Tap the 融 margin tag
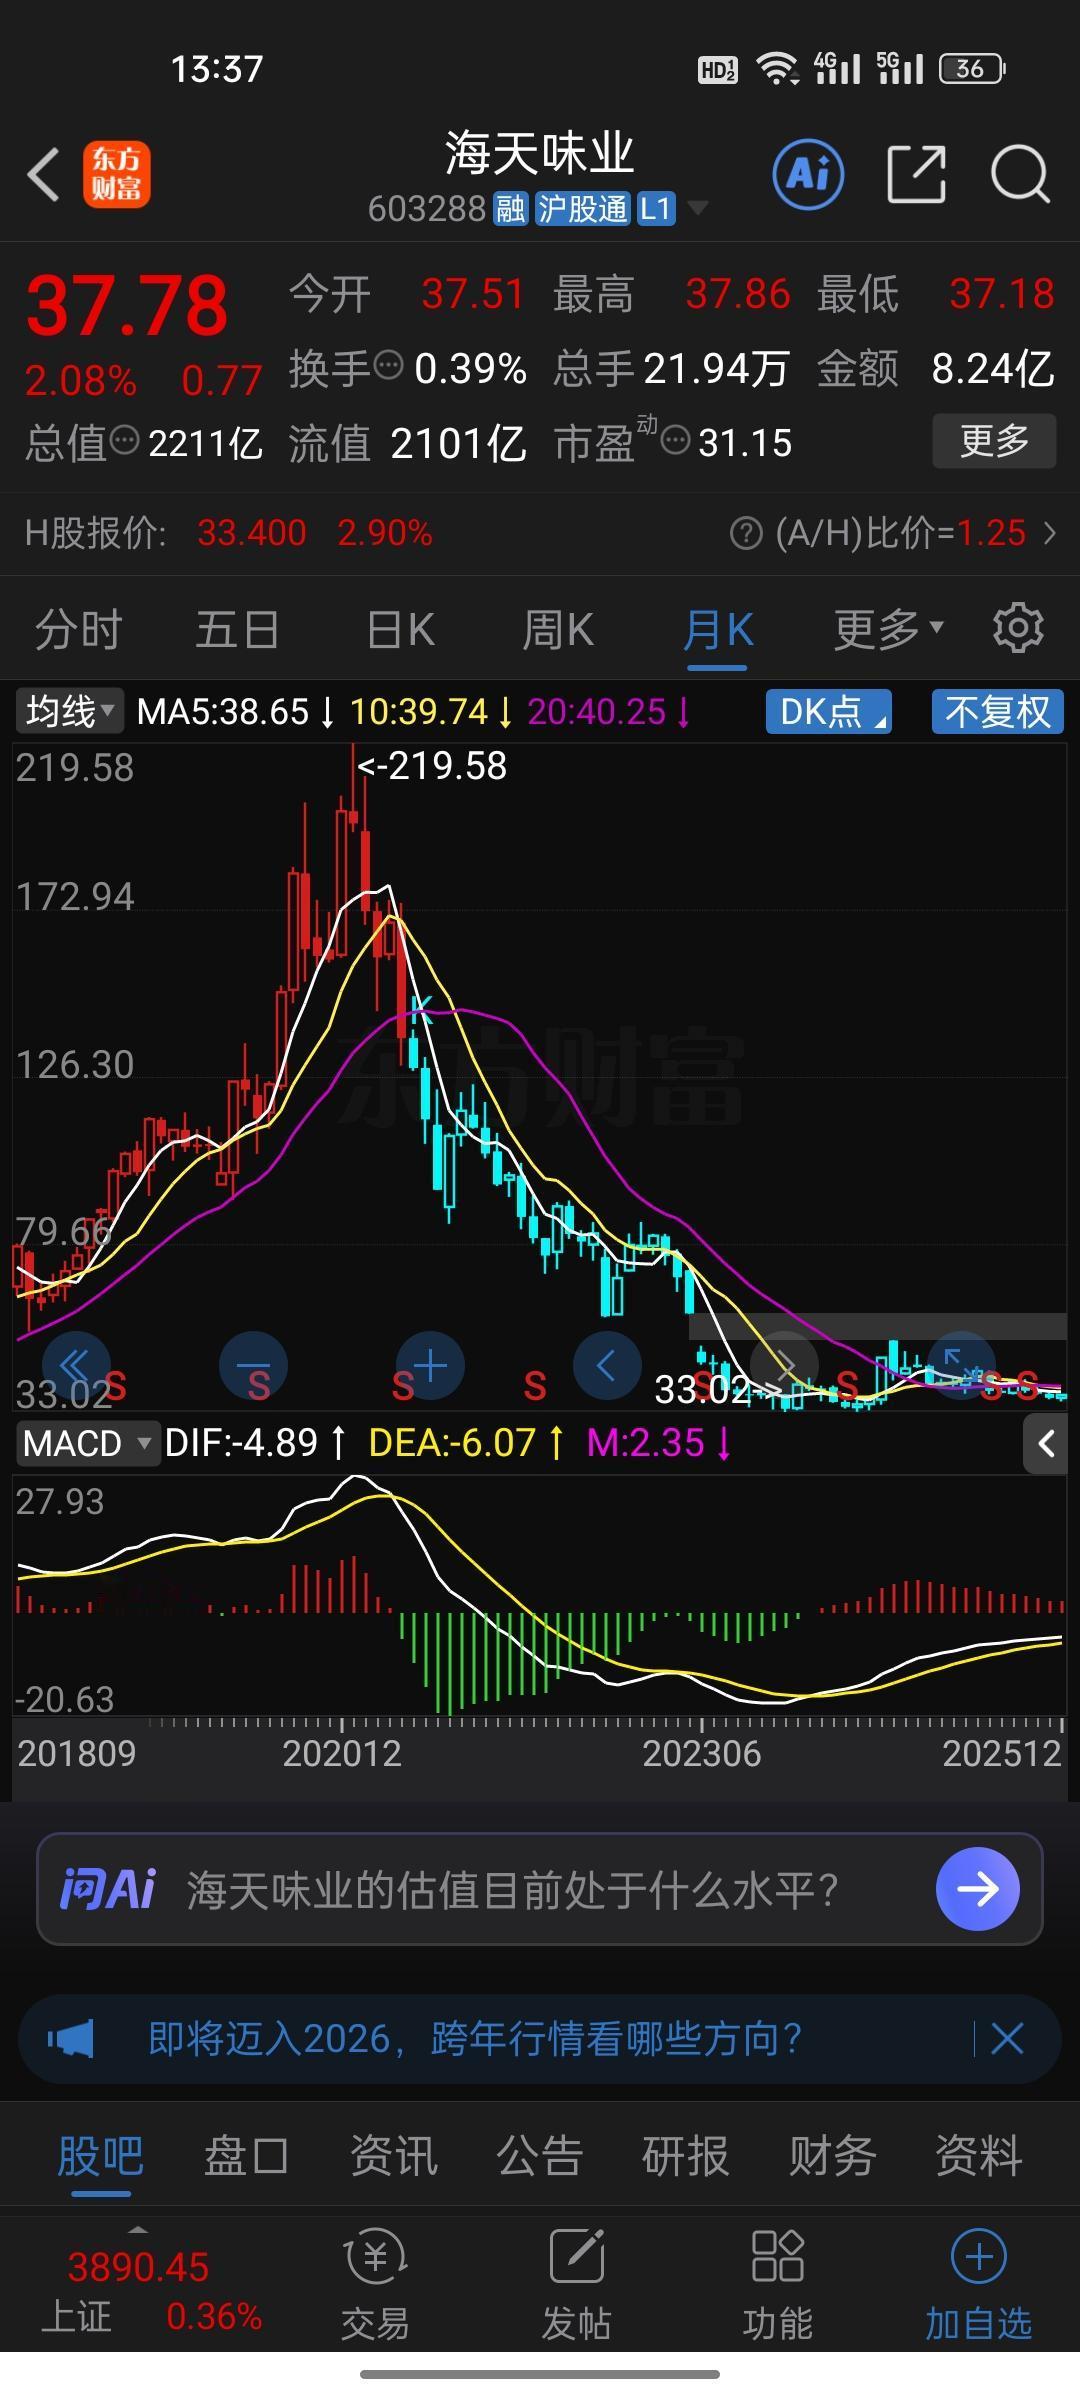Image resolution: width=1080 pixels, height=2400 pixels. [x=510, y=208]
